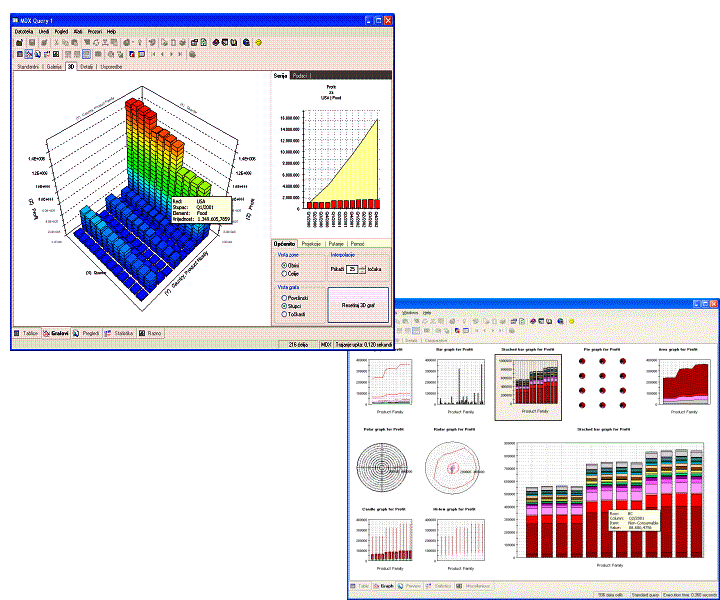
Task: Open the Pogled menu
Action: click(62, 32)
